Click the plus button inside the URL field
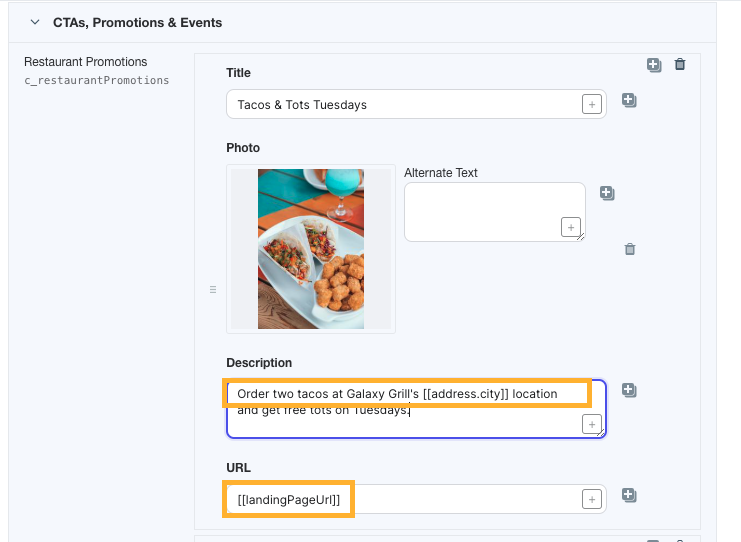Viewport: 741px width, 542px height. tap(592, 499)
